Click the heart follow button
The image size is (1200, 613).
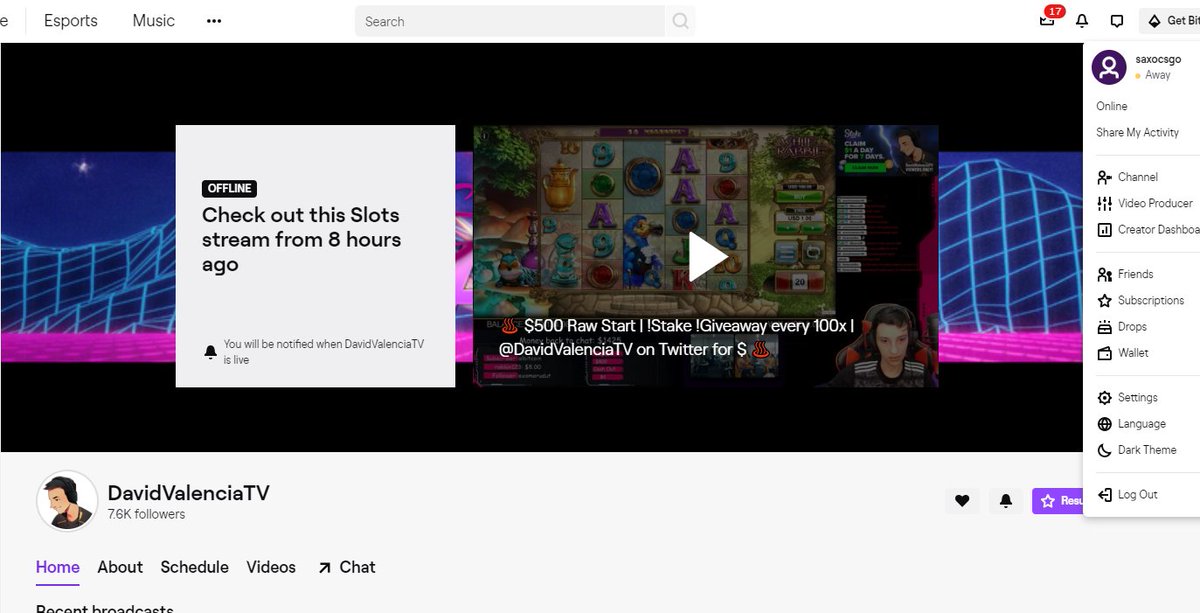(962, 501)
